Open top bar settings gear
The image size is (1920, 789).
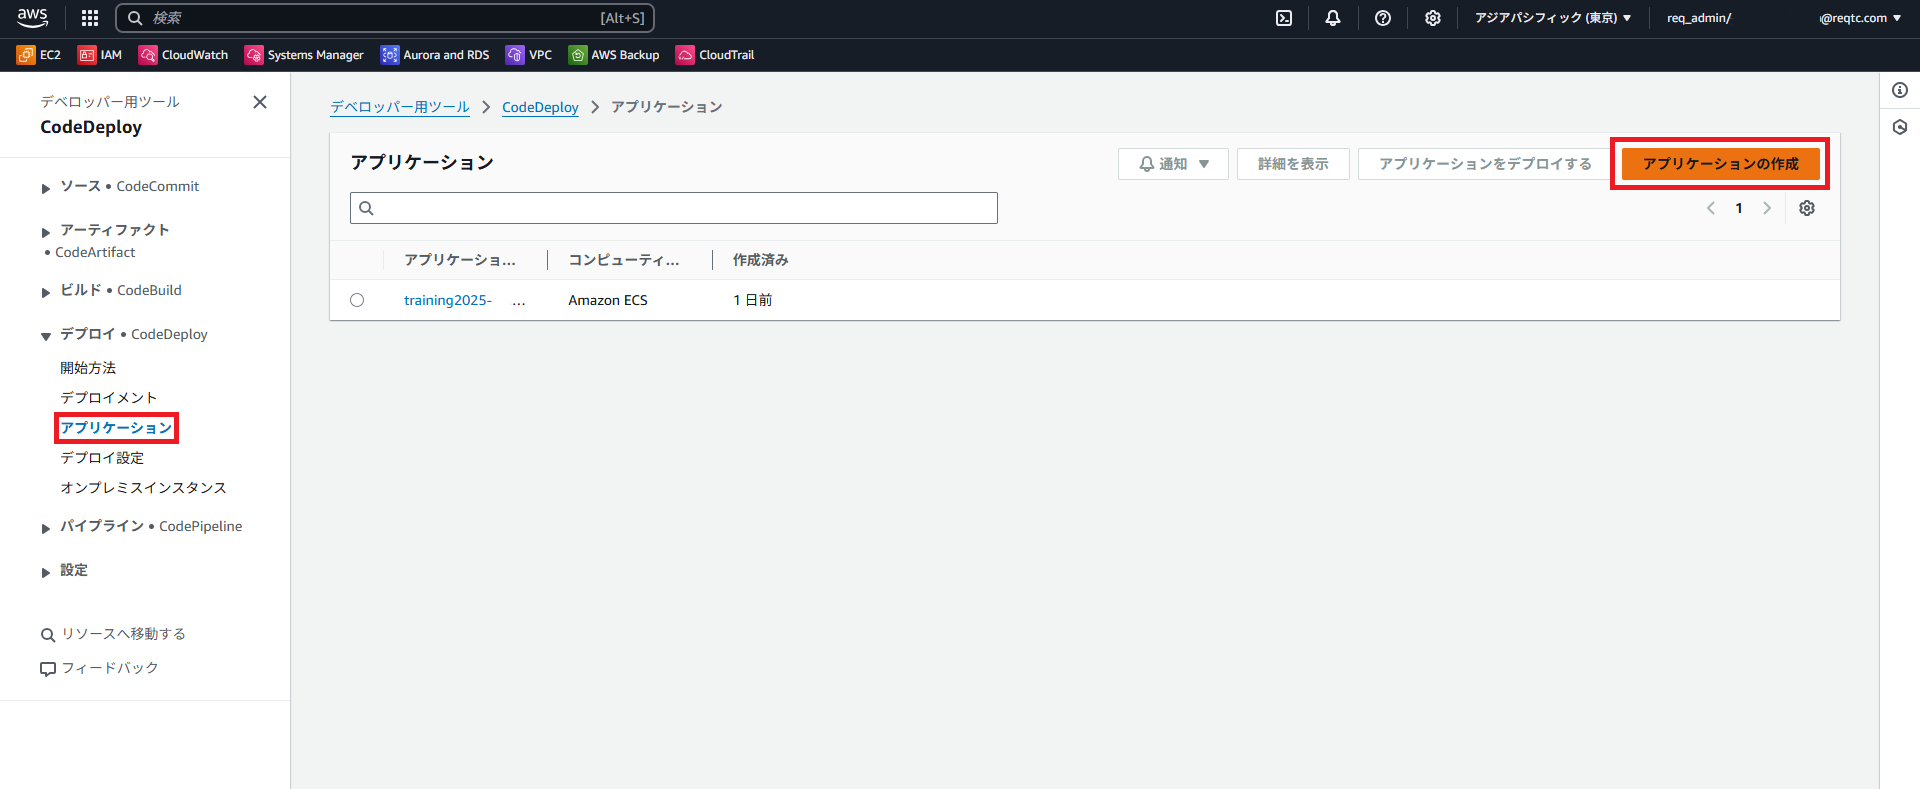1433,18
